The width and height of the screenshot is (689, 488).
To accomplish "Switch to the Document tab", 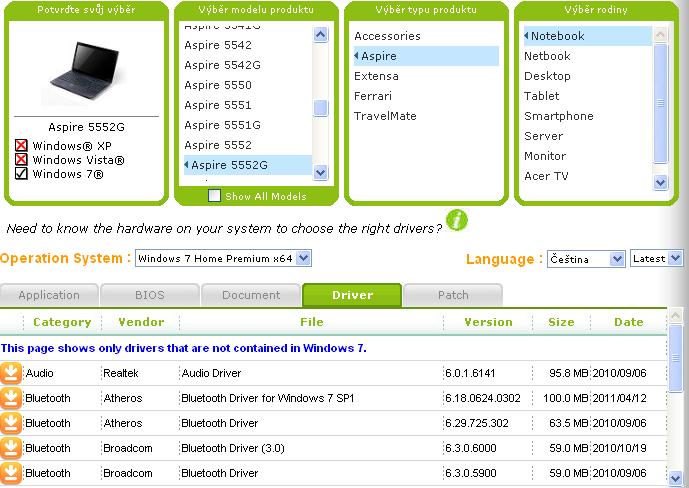I will point(251,295).
